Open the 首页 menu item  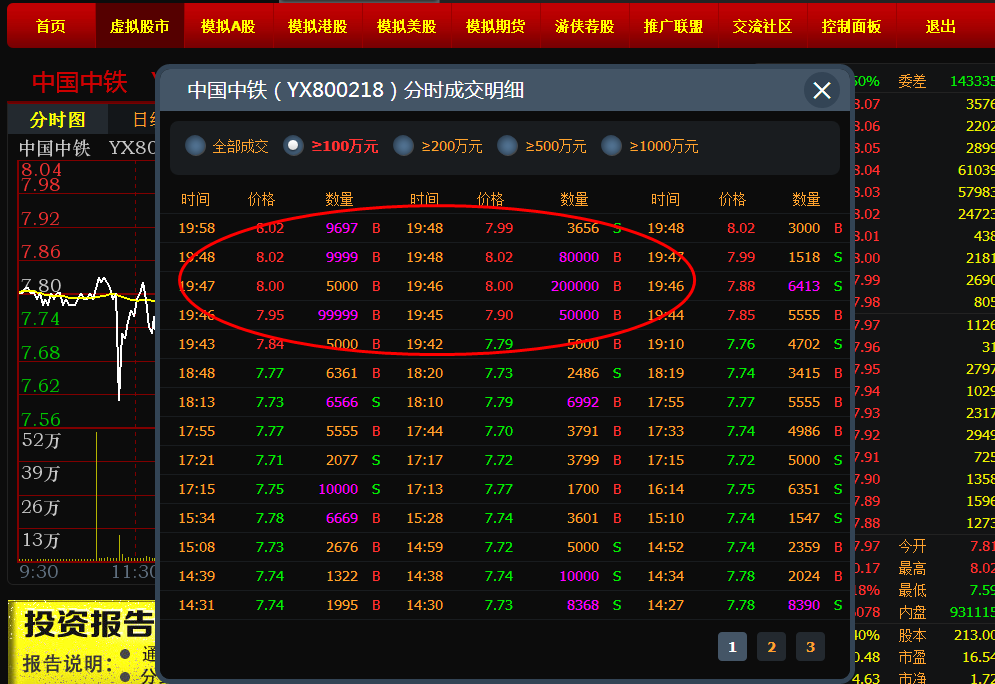tap(50, 26)
